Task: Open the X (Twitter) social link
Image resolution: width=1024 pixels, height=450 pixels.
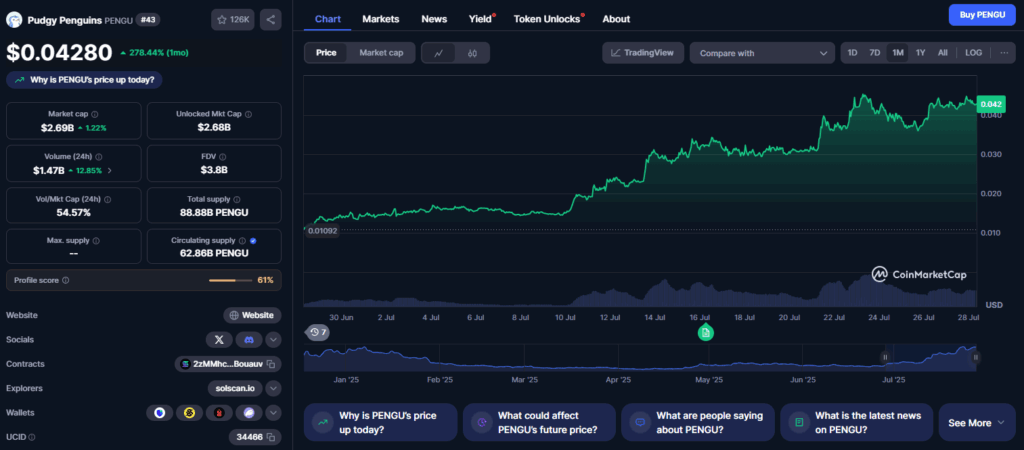Action: pyautogui.click(x=219, y=340)
